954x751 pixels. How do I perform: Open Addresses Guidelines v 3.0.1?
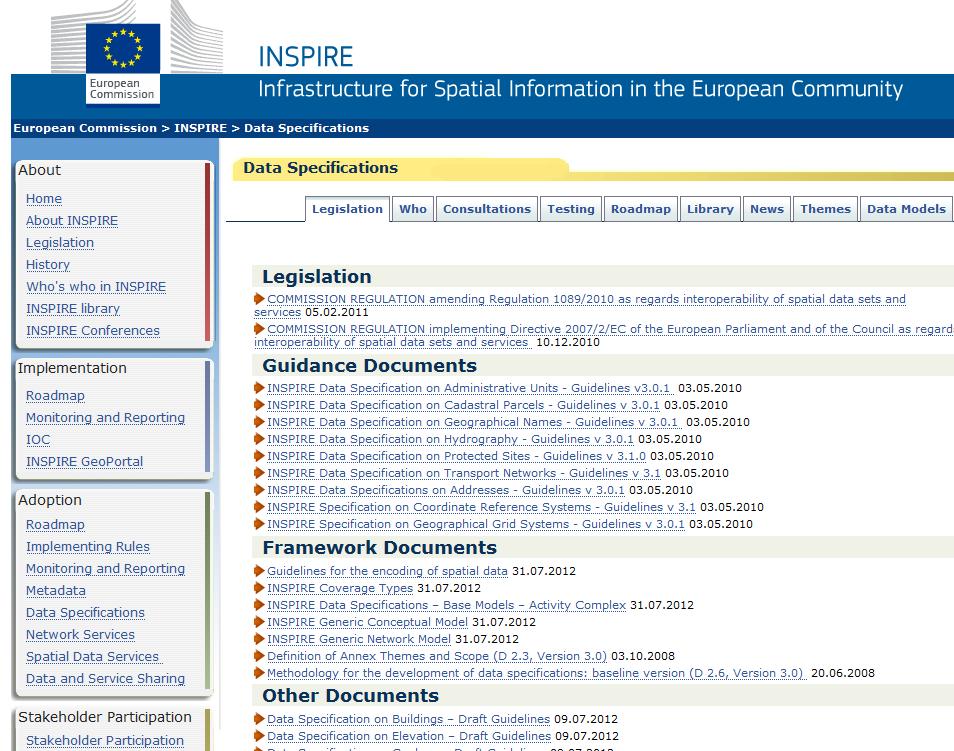click(x=446, y=491)
